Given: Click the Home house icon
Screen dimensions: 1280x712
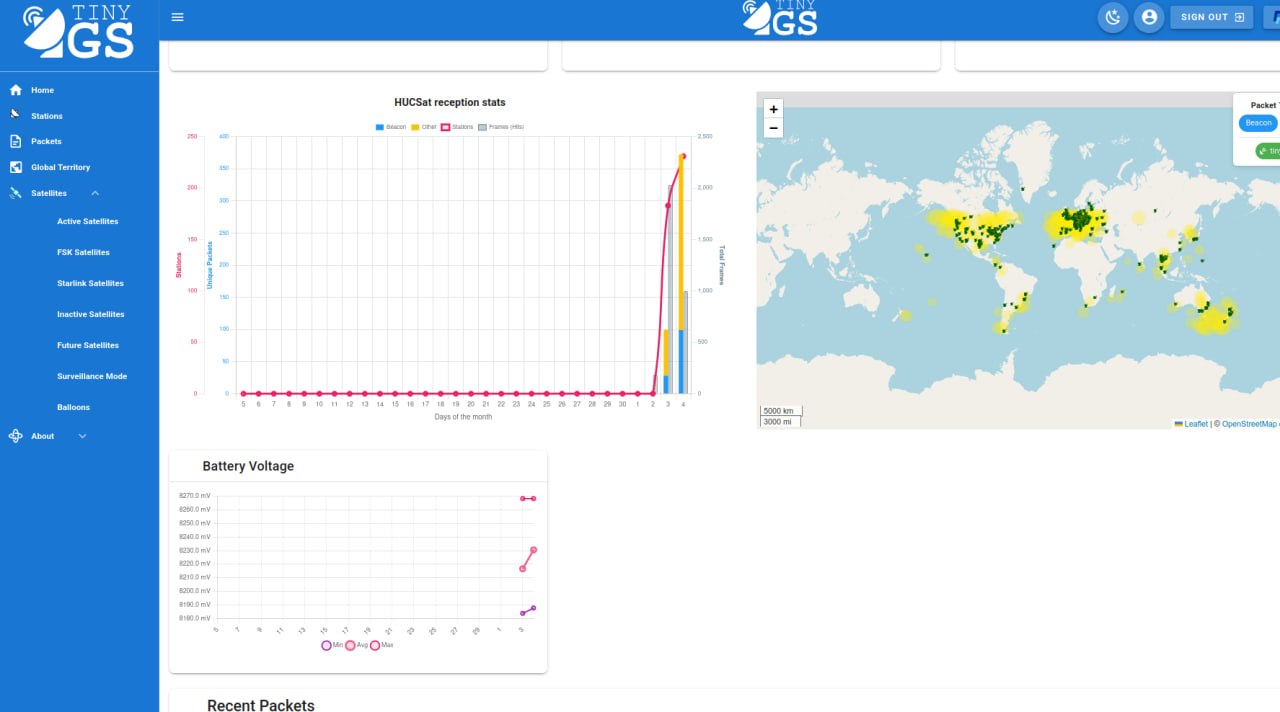Looking at the screenshot, I should [15, 90].
